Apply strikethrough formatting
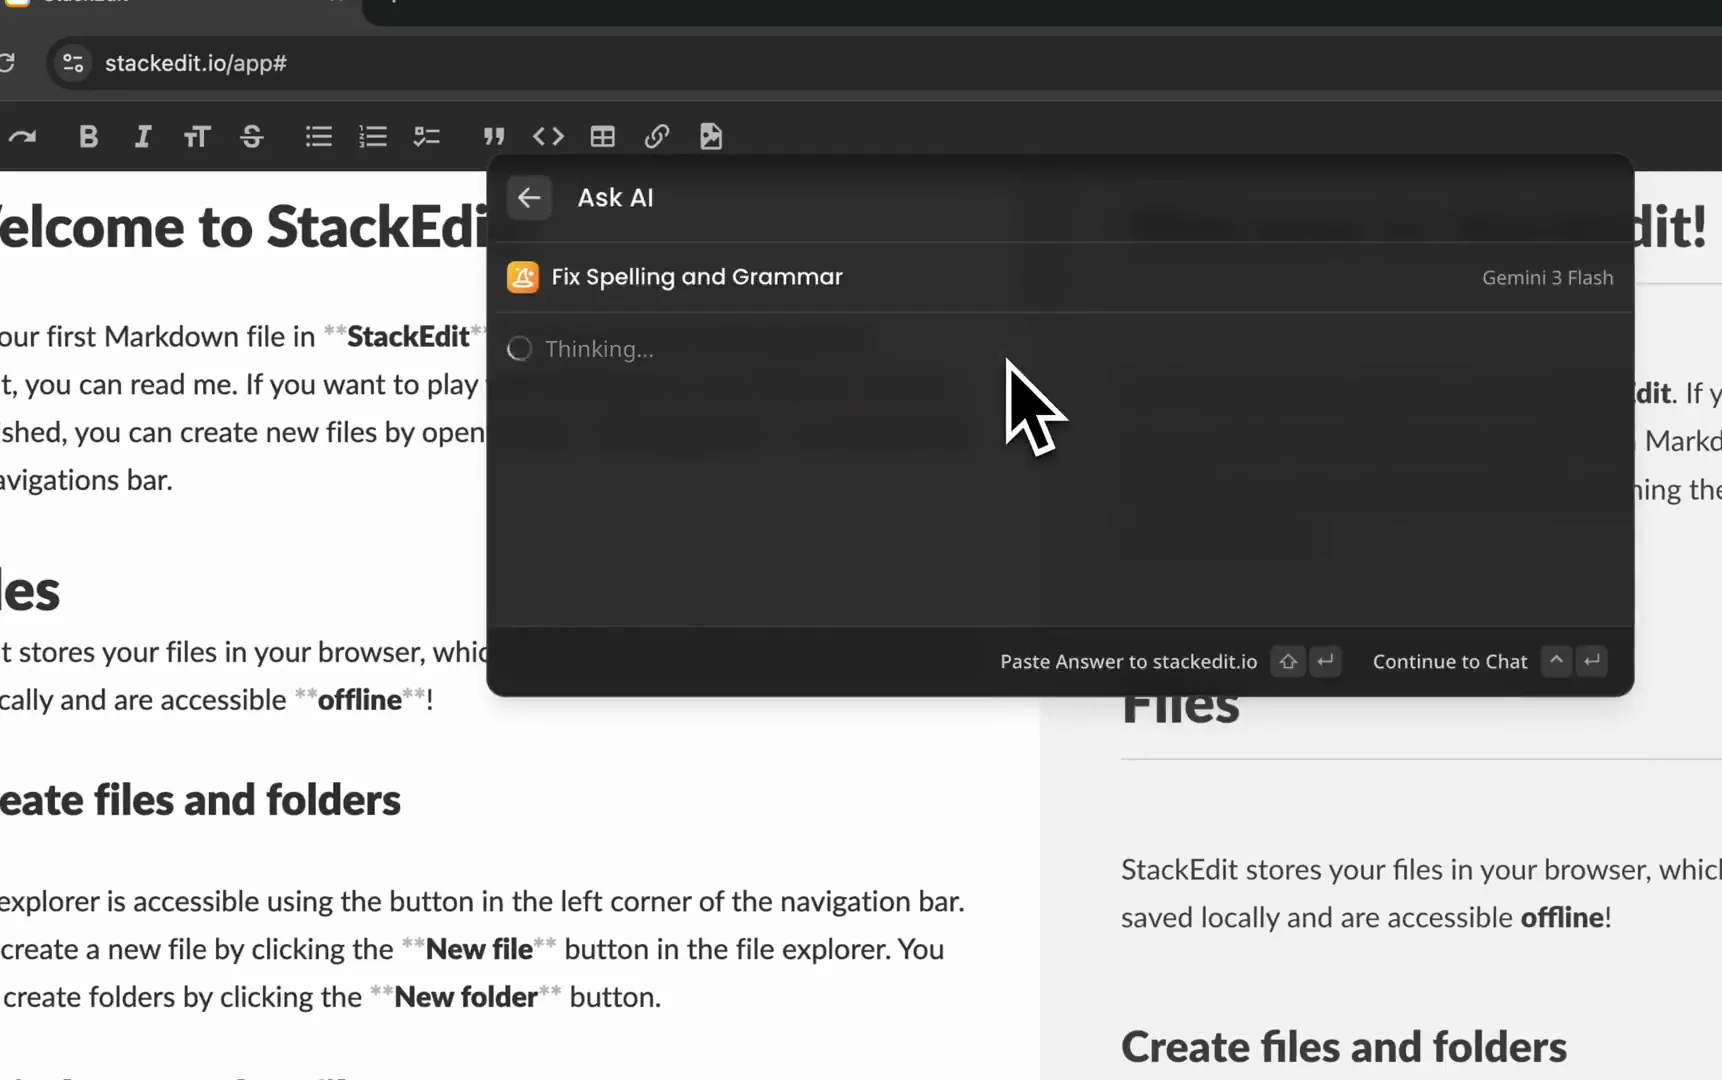Viewport: 1722px width, 1080px height. point(252,137)
